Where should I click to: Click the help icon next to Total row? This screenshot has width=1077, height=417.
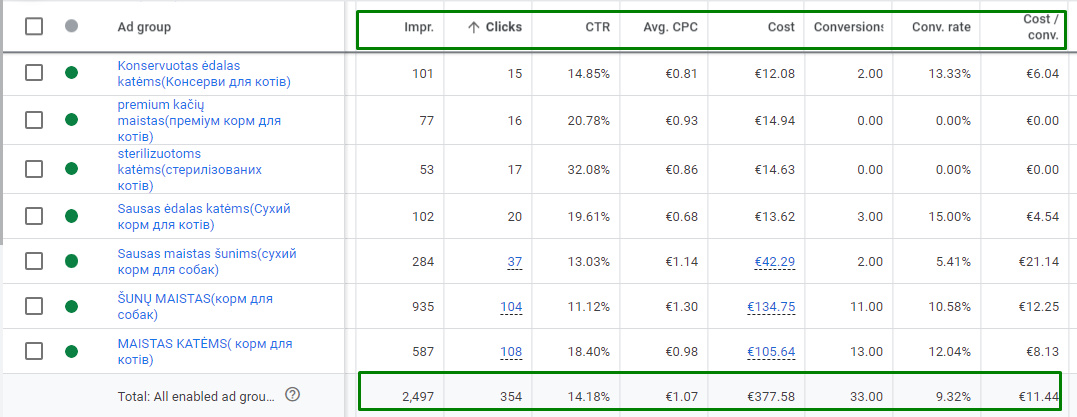292,395
